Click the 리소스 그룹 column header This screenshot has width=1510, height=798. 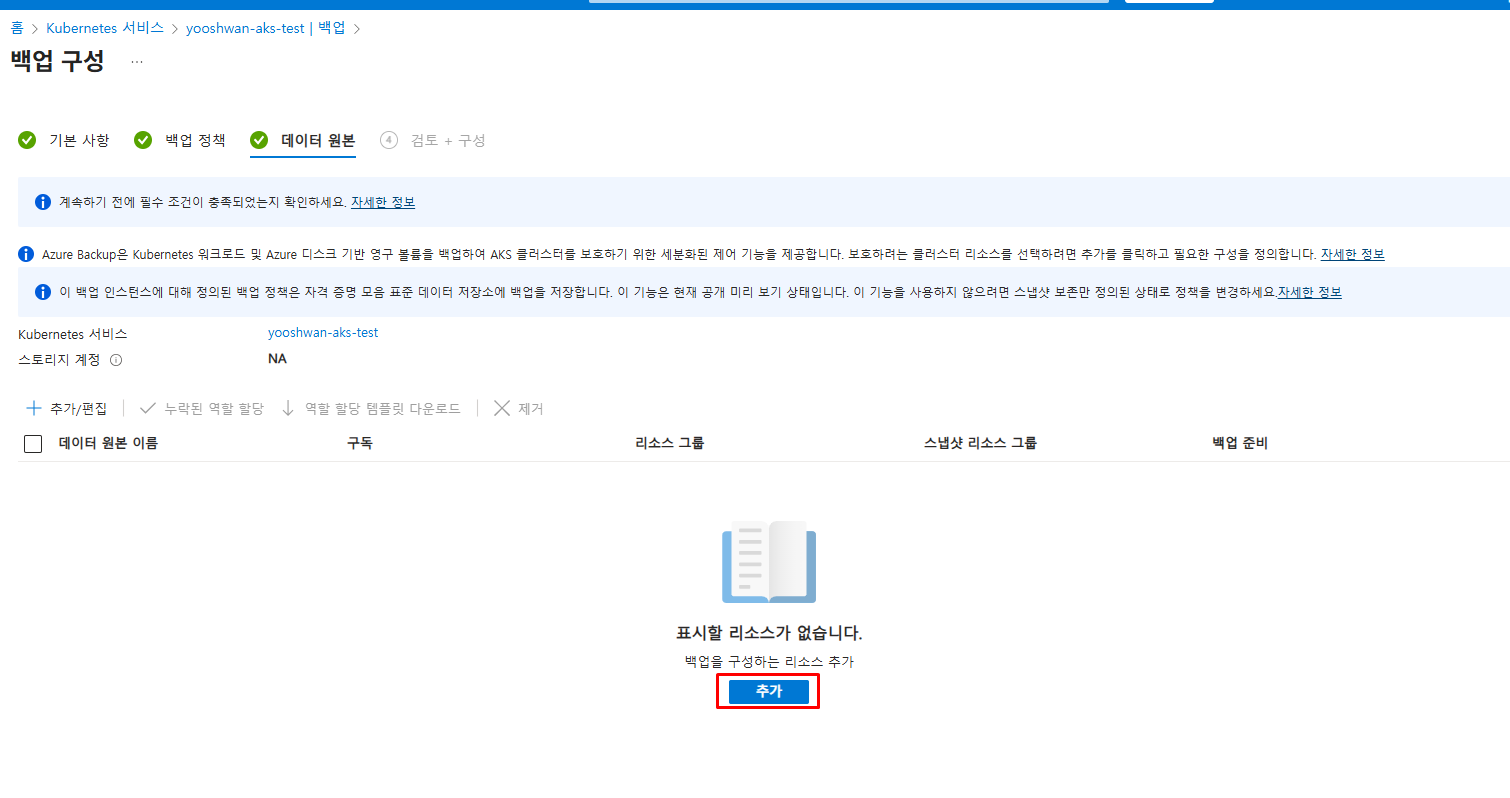pyautogui.click(x=670, y=443)
